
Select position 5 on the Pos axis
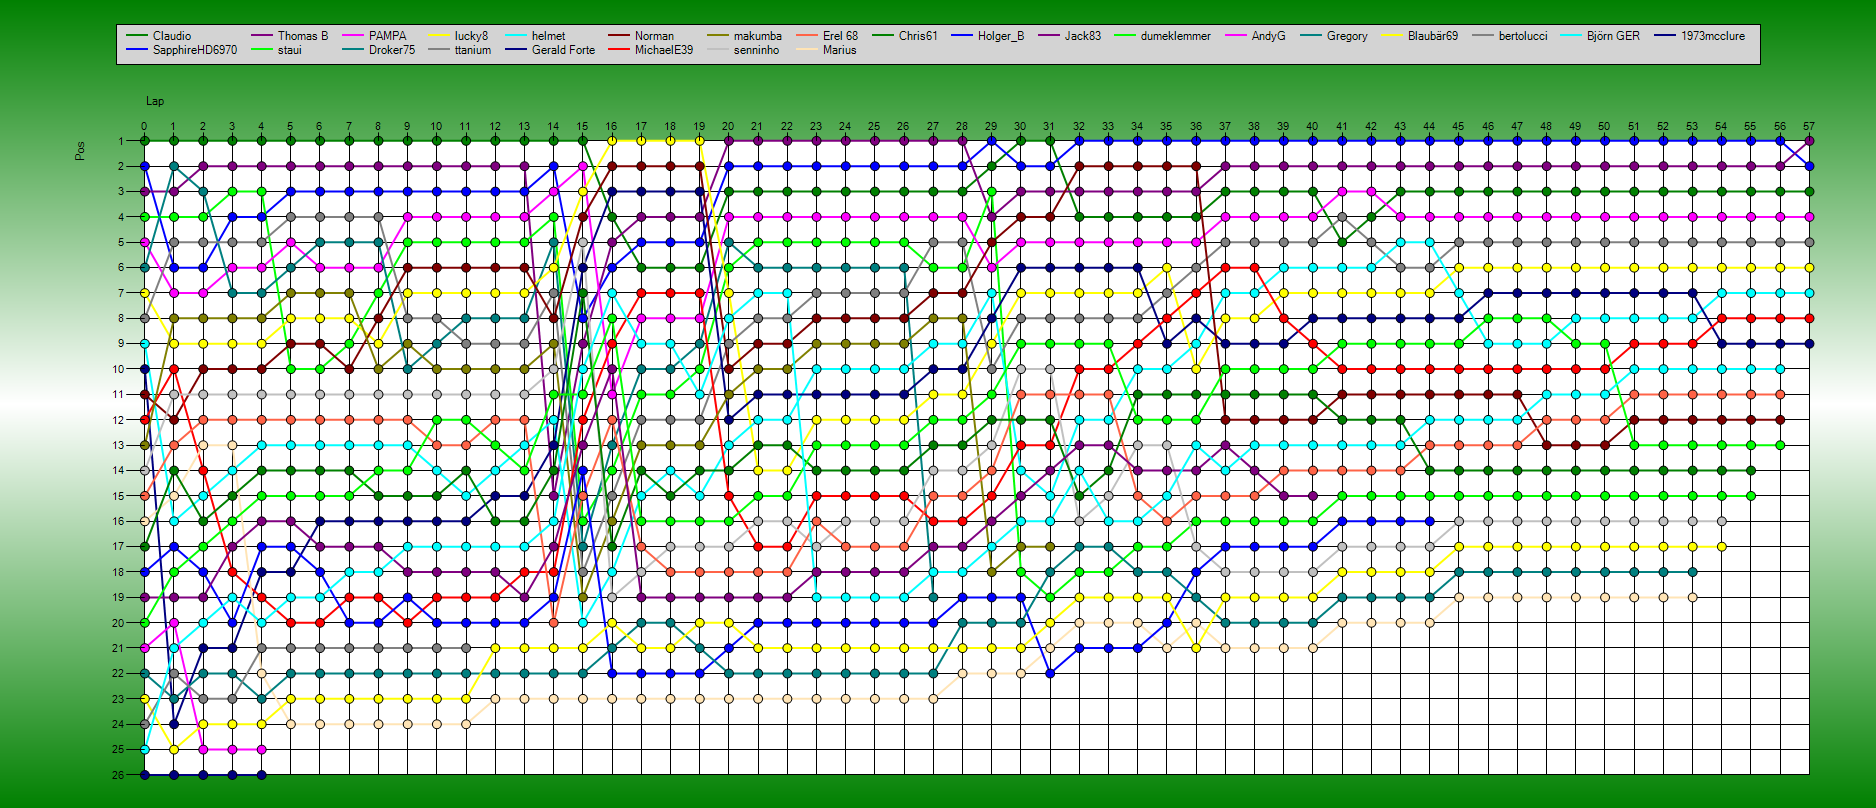pos(120,242)
